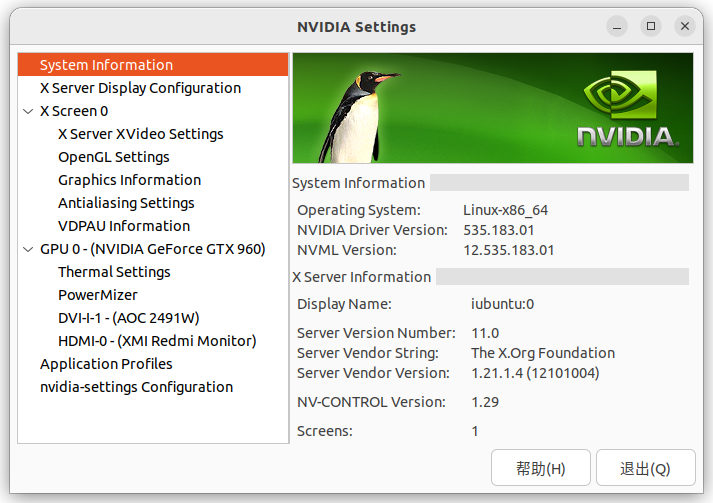Click the display name iubuntu:0
This screenshot has width=713, height=503.
point(502,304)
